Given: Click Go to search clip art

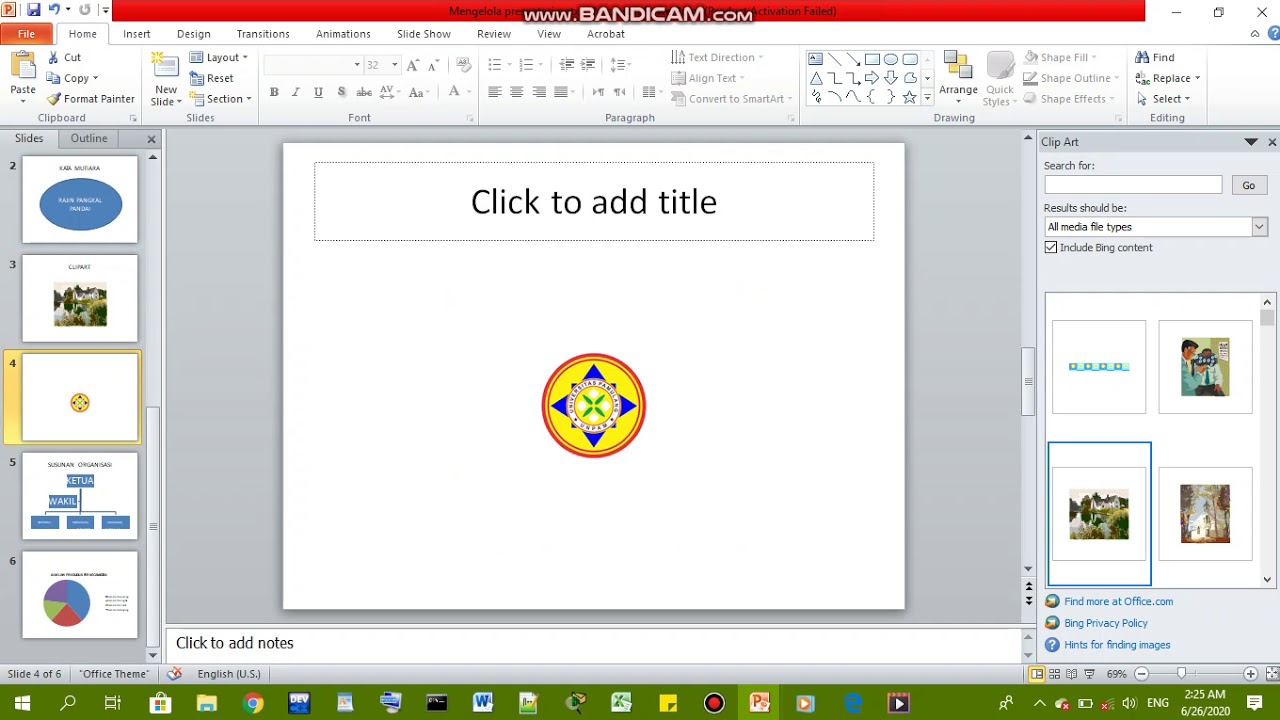Looking at the screenshot, I should (1248, 185).
